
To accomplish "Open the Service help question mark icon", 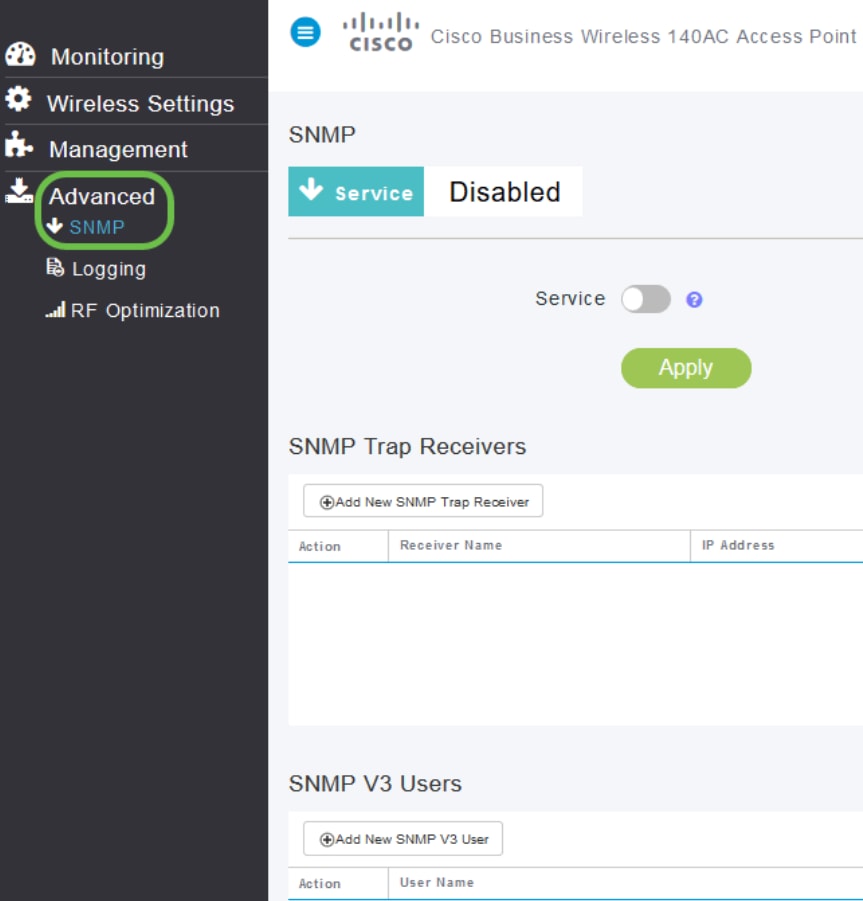I will coord(694,299).
